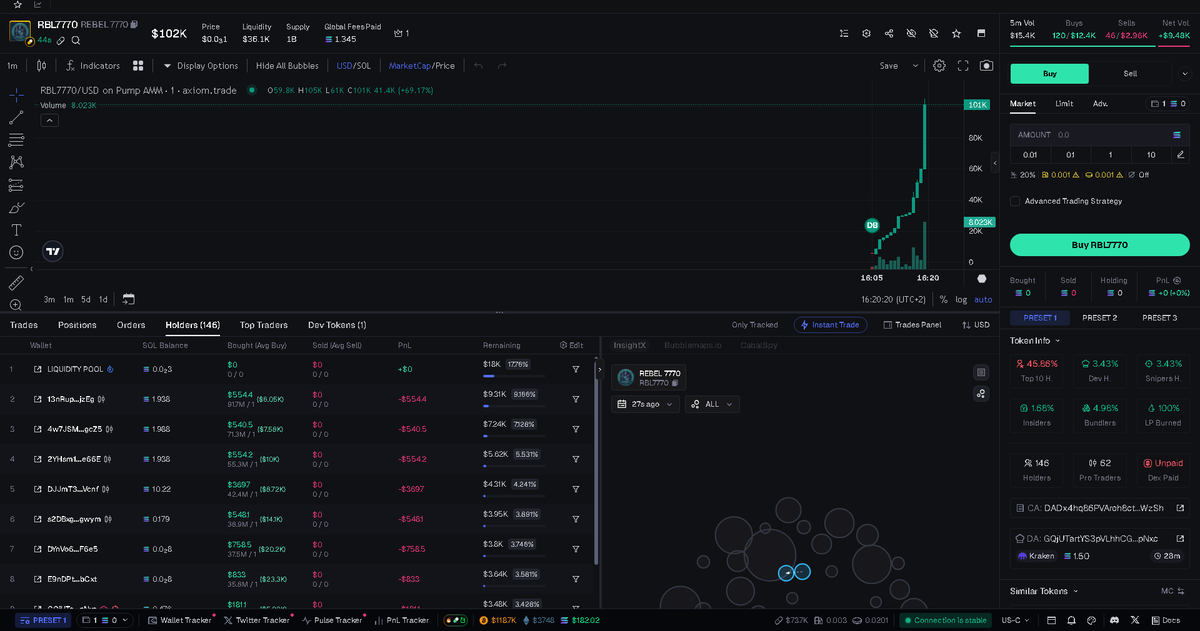Toggle the log scale on chart
The height and width of the screenshot is (631, 1200).
point(961,299)
